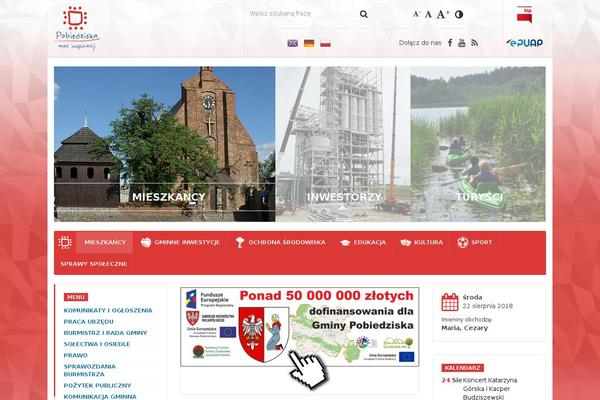Open Sołectwa i Osiedle sidebar link
This screenshot has width=600, height=400.
pyautogui.click(x=97, y=344)
